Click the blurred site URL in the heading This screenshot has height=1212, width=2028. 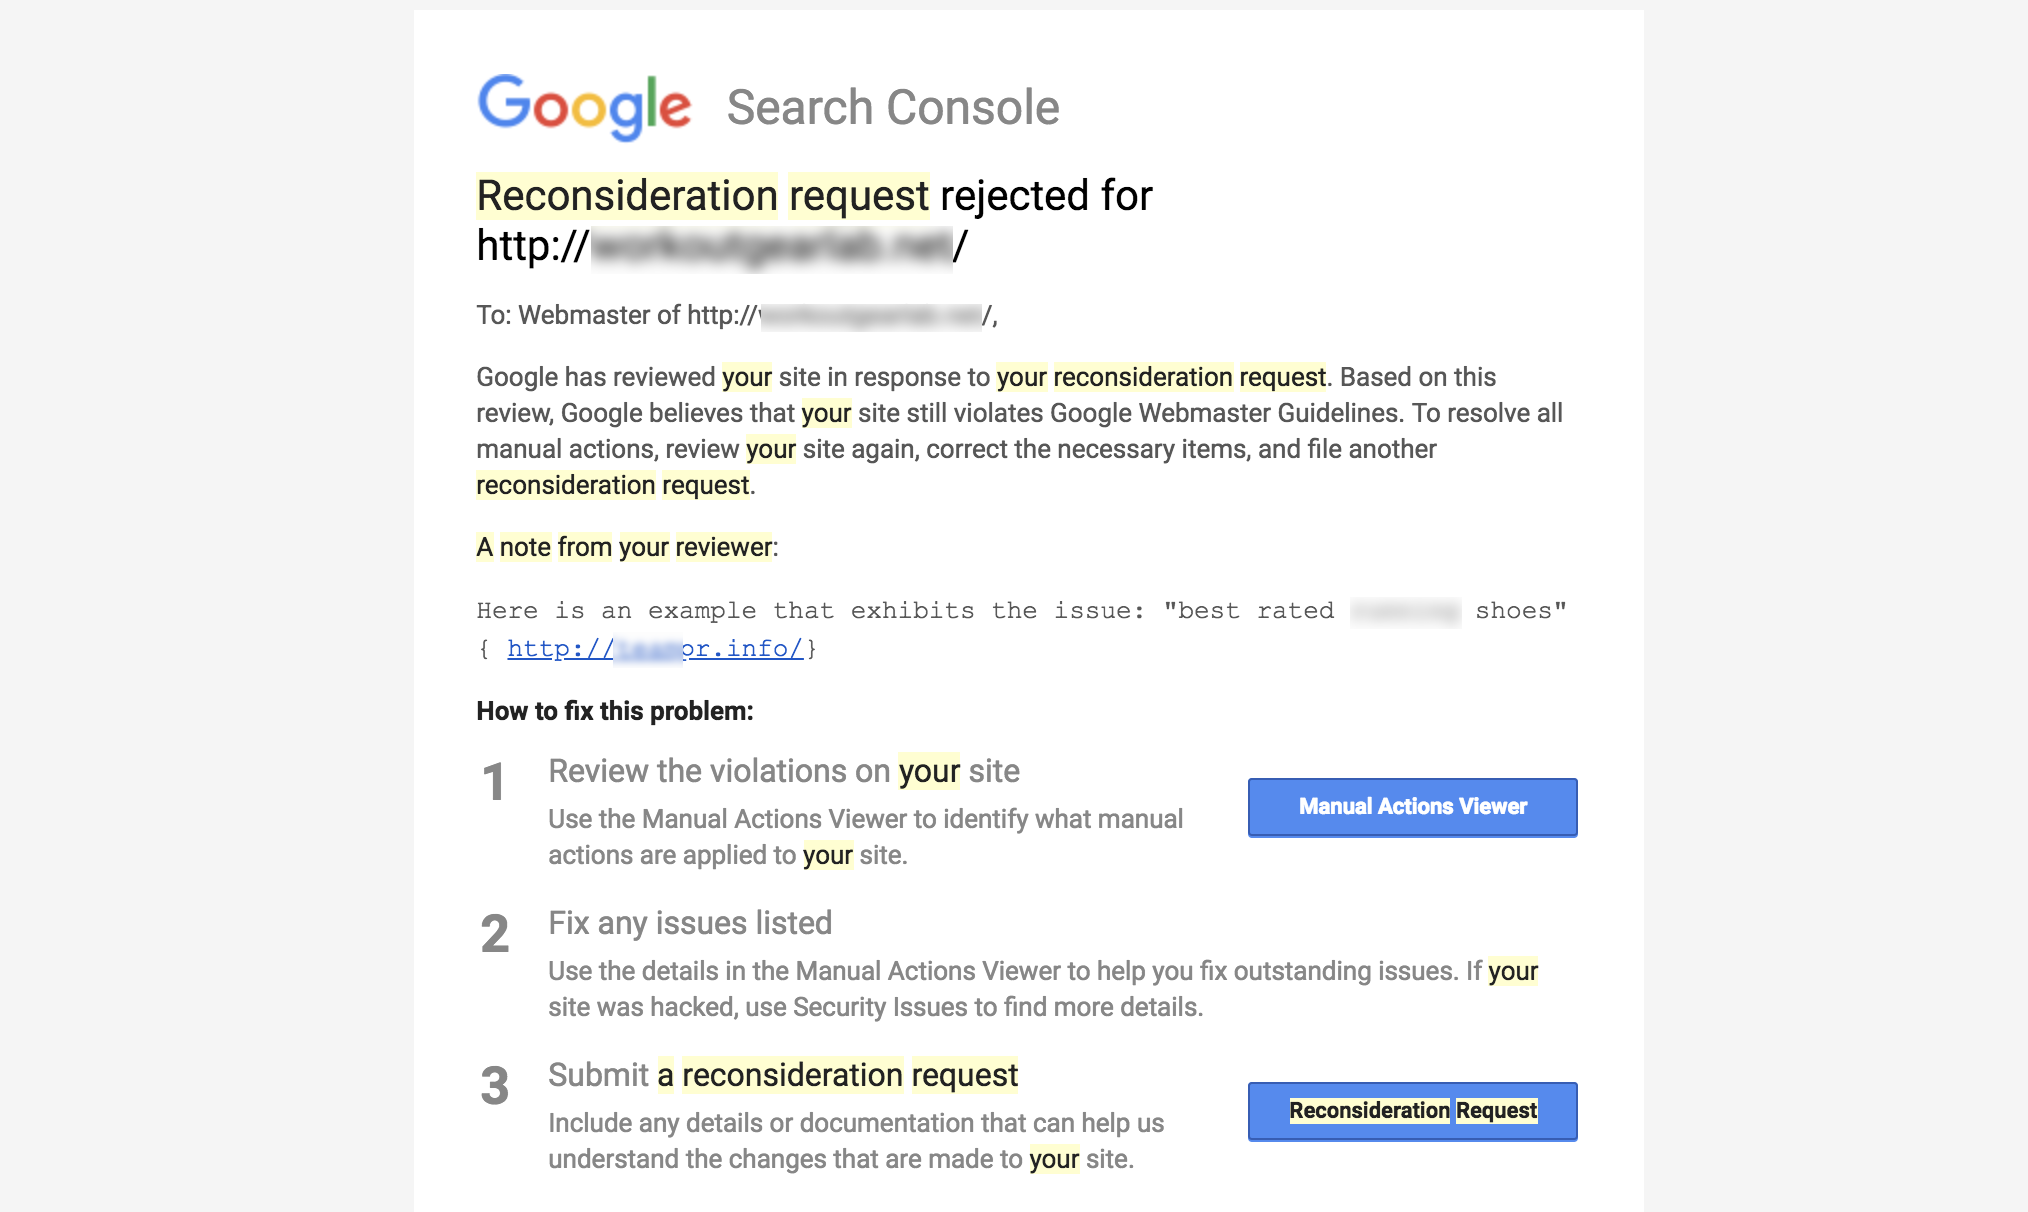(x=772, y=247)
